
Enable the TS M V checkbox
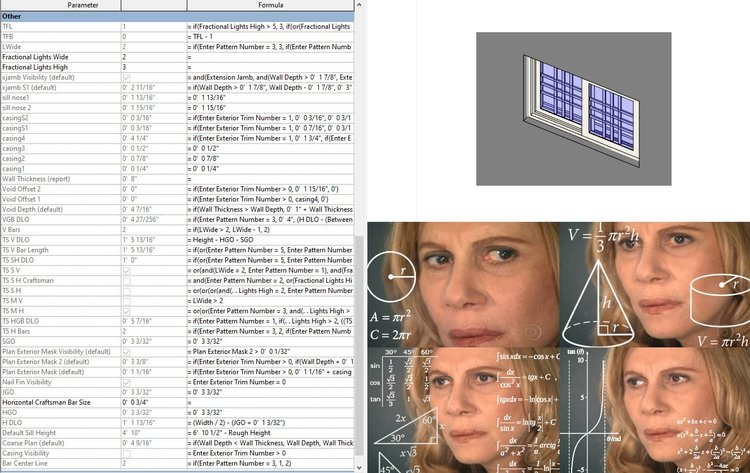125,299
